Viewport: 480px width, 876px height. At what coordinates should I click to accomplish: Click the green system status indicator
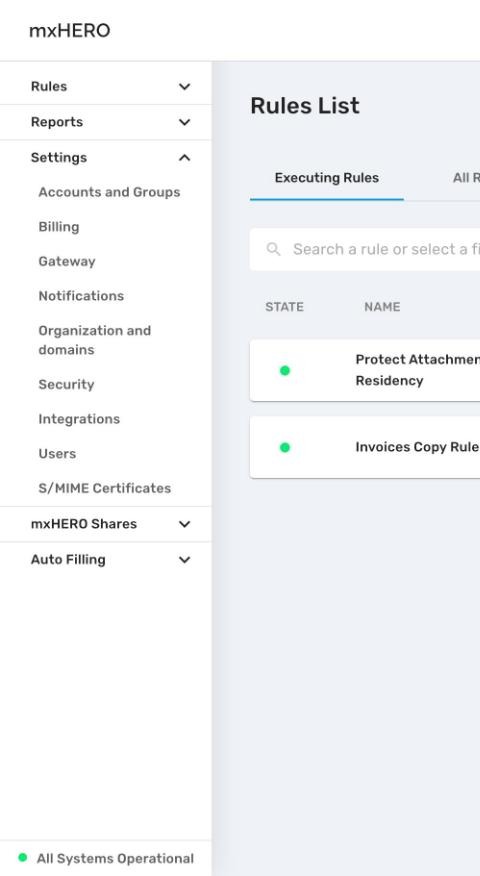tap(22, 858)
